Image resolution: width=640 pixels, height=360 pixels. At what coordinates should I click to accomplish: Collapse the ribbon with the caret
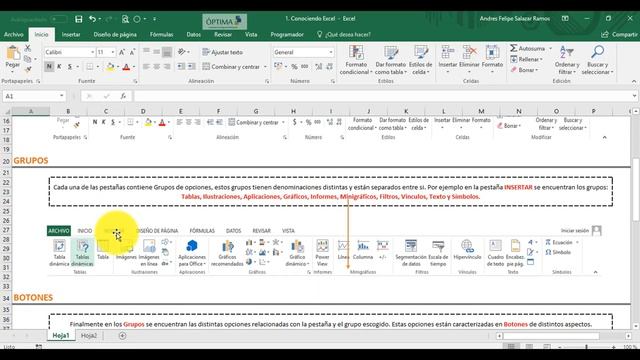(x=634, y=82)
